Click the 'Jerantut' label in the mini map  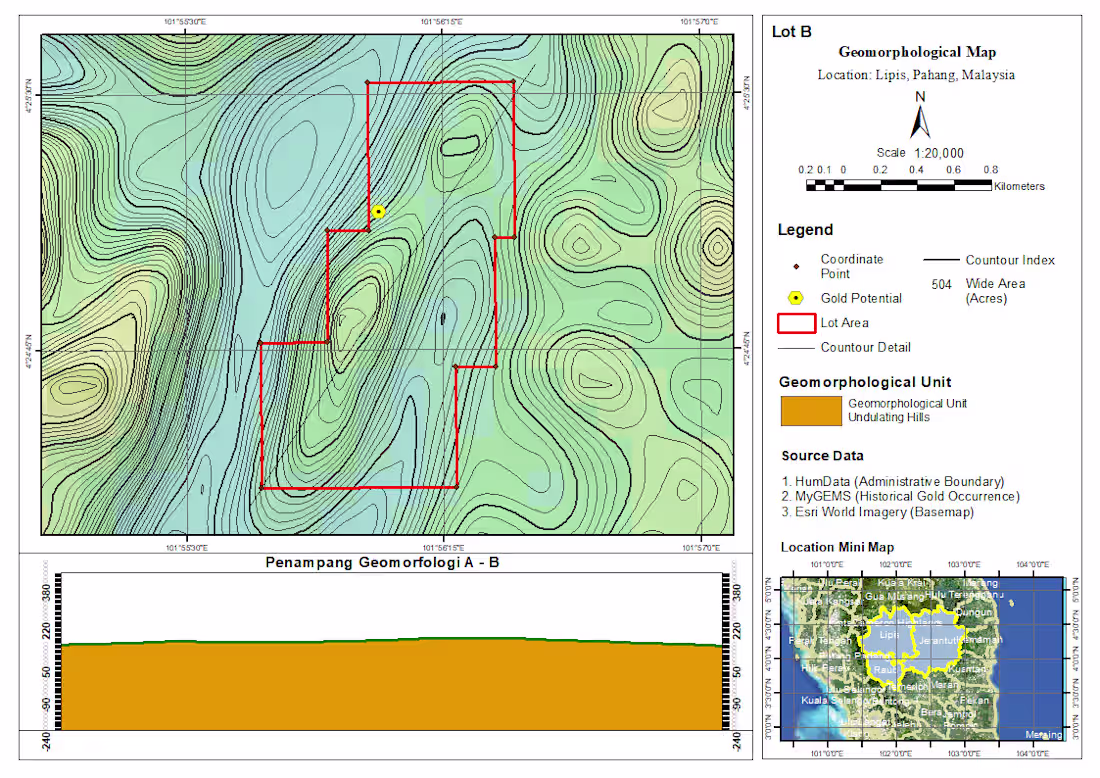tap(938, 640)
